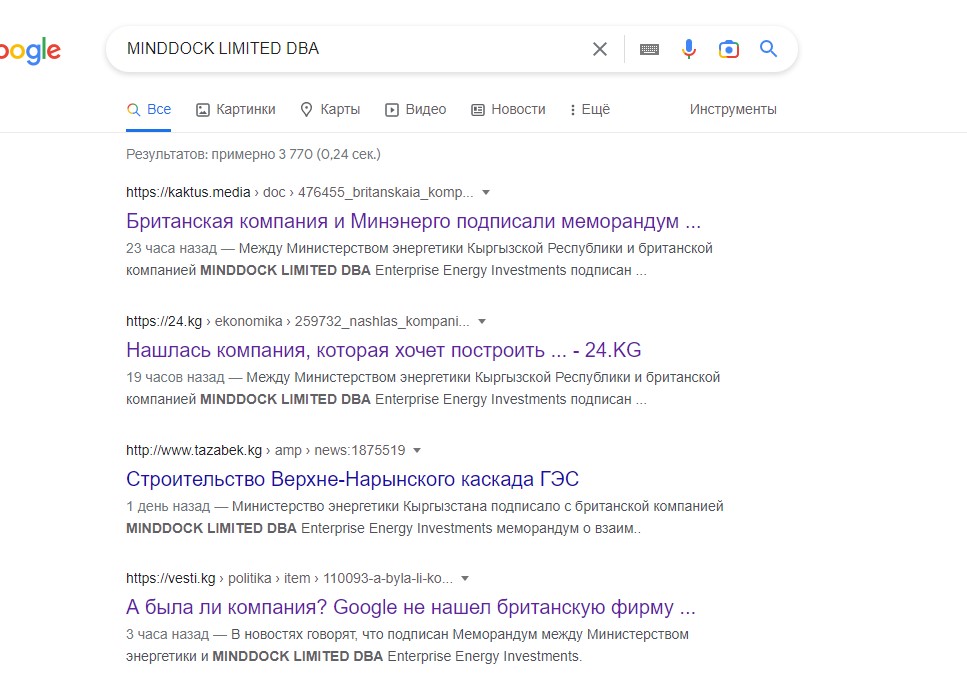The width and height of the screenshot is (967, 691).
Task: Start voice search with microphone icon
Action: coord(689,49)
